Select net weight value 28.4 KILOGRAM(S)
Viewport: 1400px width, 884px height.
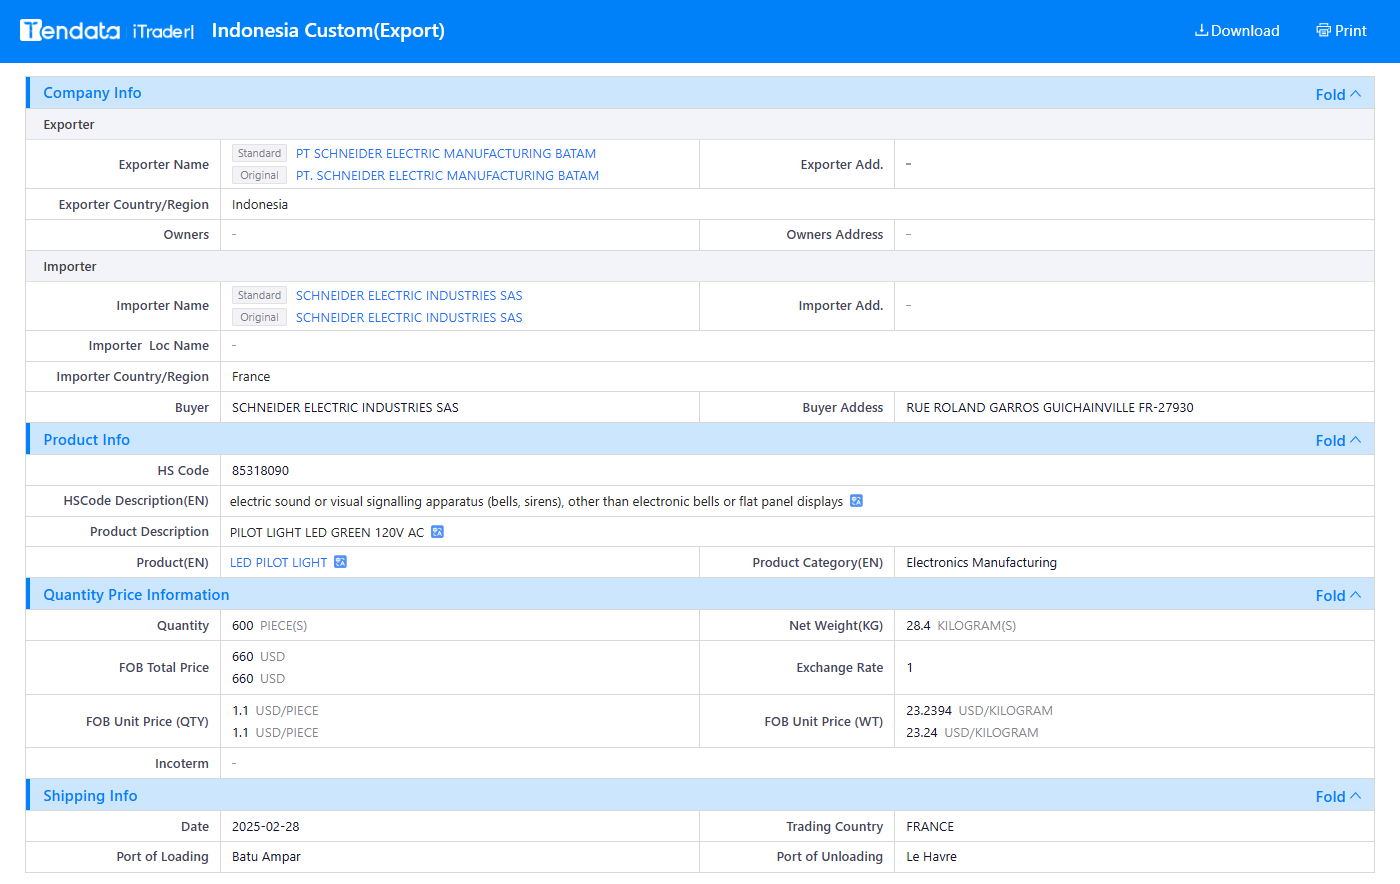[x=961, y=625]
